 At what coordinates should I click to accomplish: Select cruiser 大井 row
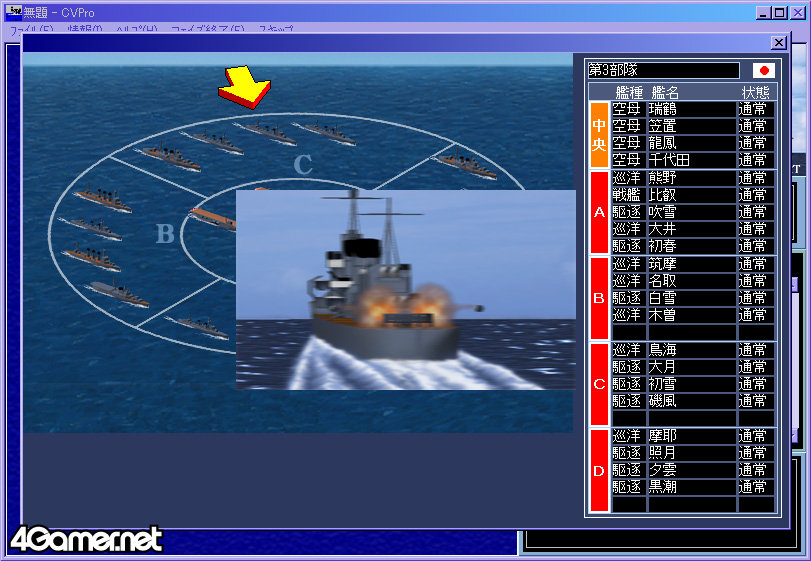click(693, 229)
